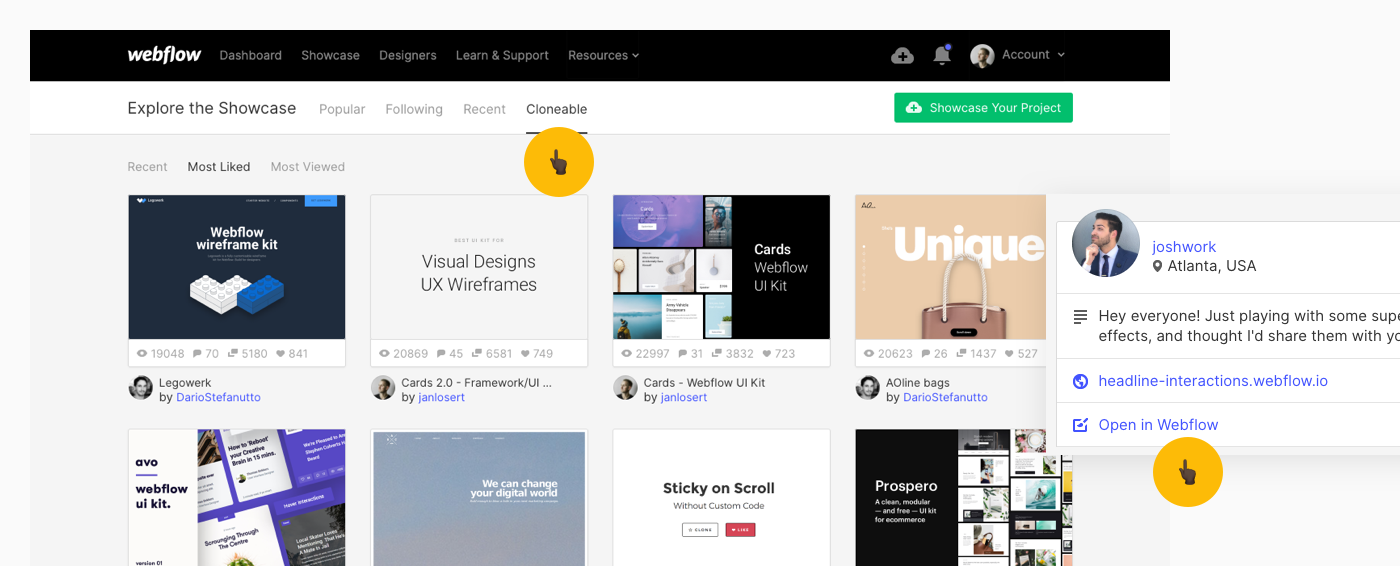1400x566 pixels.
Task: Open the We can change your digital world thumbnail
Action: point(479,498)
